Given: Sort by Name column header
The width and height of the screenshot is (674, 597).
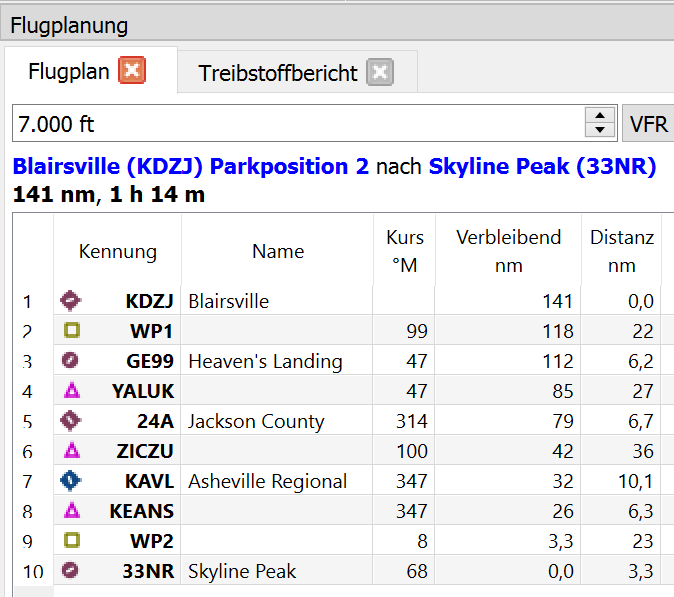Looking at the screenshot, I should pos(278,251).
